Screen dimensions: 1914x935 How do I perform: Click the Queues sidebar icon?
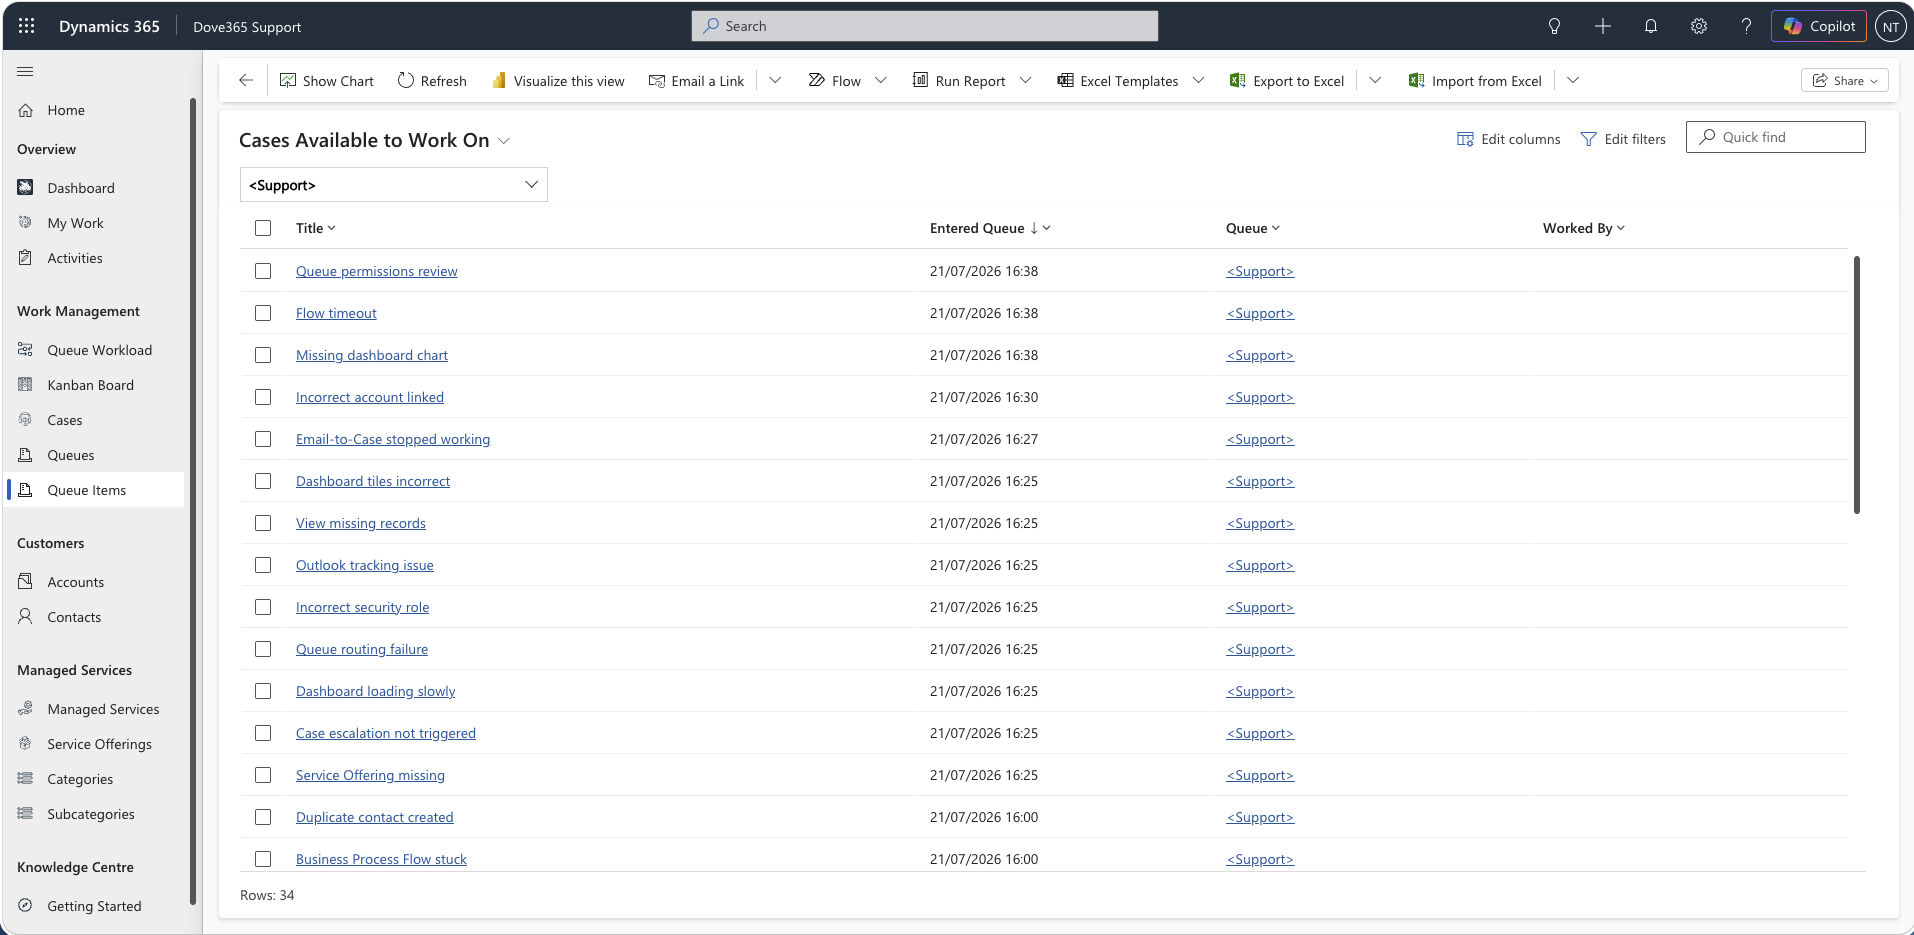point(26,455)
